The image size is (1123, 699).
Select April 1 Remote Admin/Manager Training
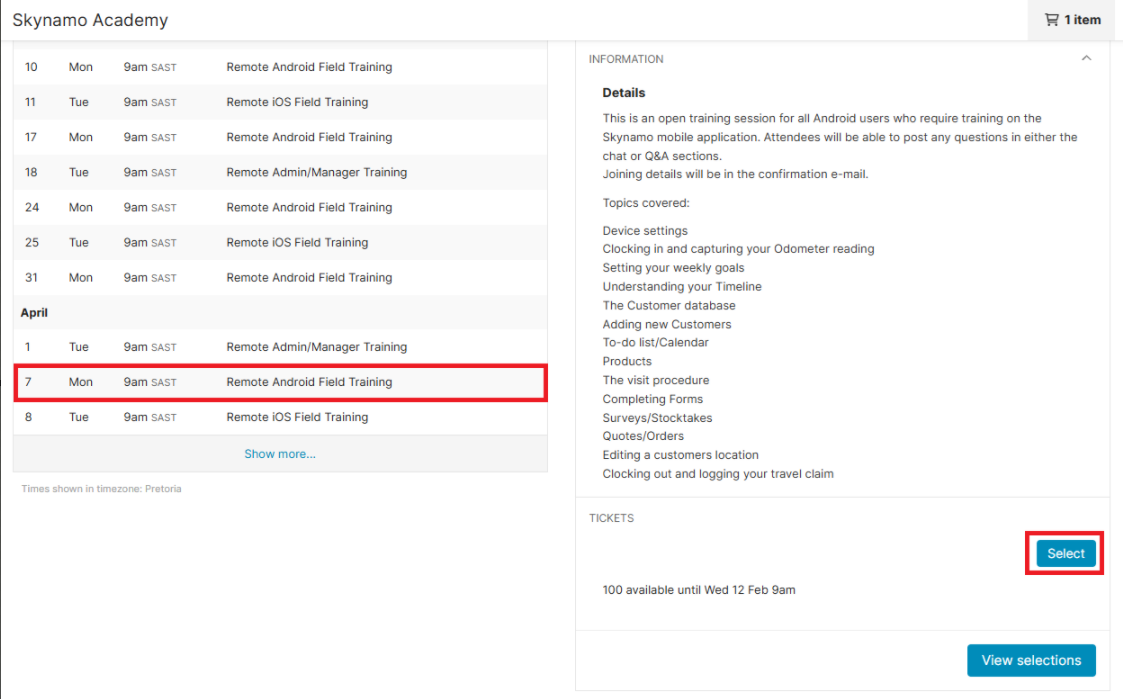[x=316, y=347]
